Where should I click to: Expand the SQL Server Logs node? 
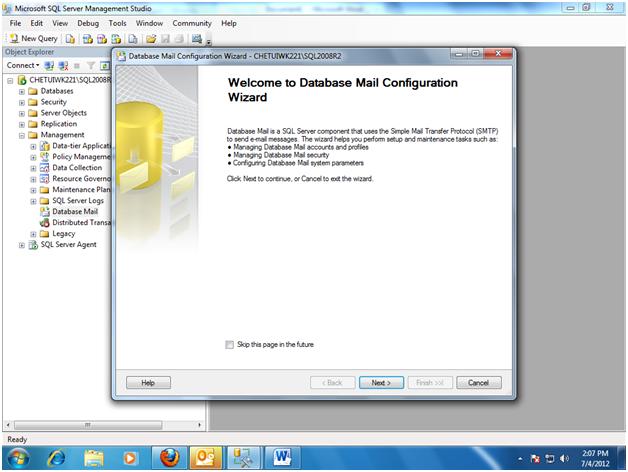coord(33,201)
